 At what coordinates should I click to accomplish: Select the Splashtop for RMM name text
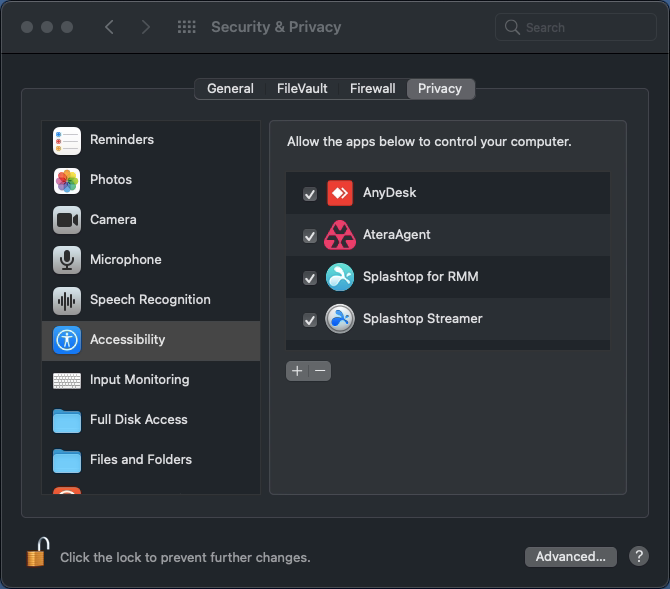point(420,277)
